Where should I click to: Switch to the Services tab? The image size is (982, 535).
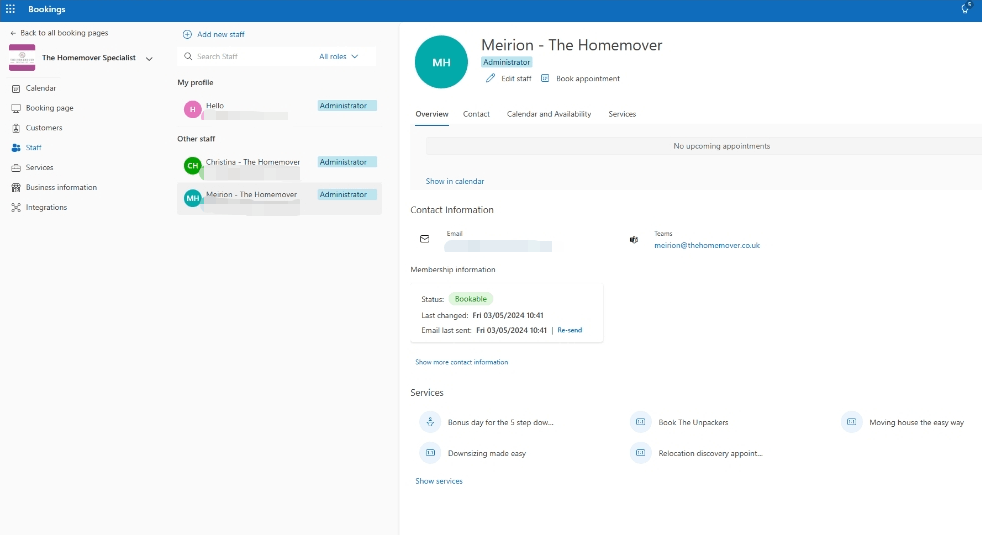point(622,114)
